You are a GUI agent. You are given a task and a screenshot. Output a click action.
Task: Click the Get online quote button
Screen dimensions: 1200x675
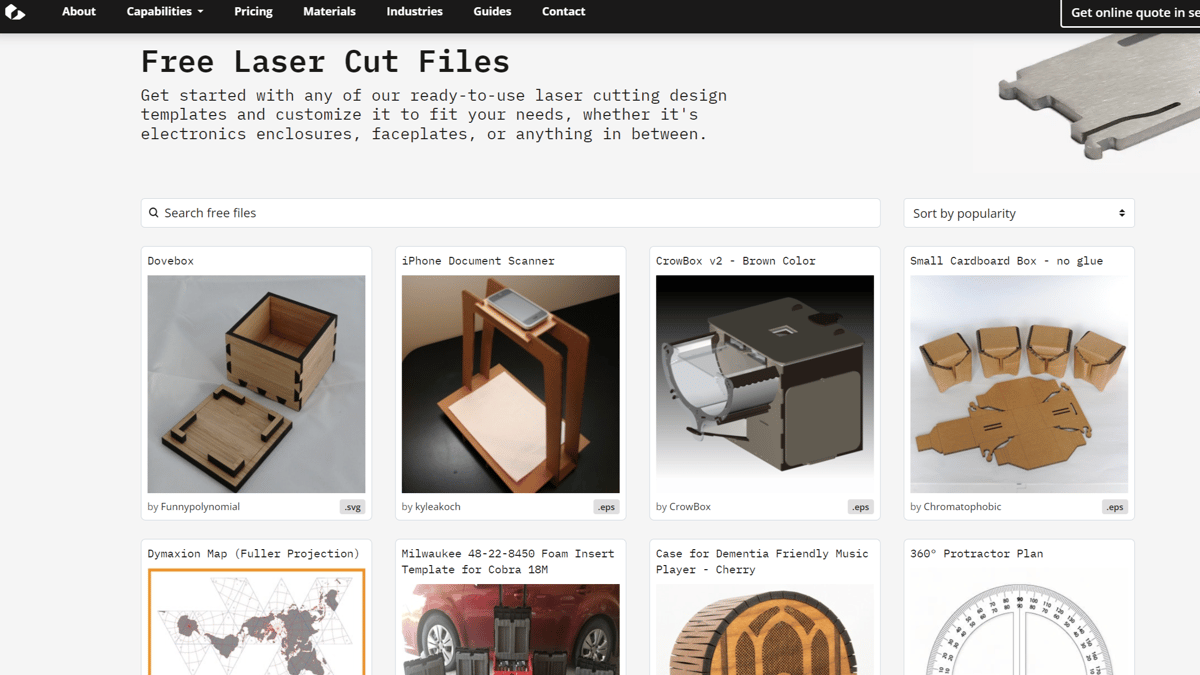coord(1131,13)
